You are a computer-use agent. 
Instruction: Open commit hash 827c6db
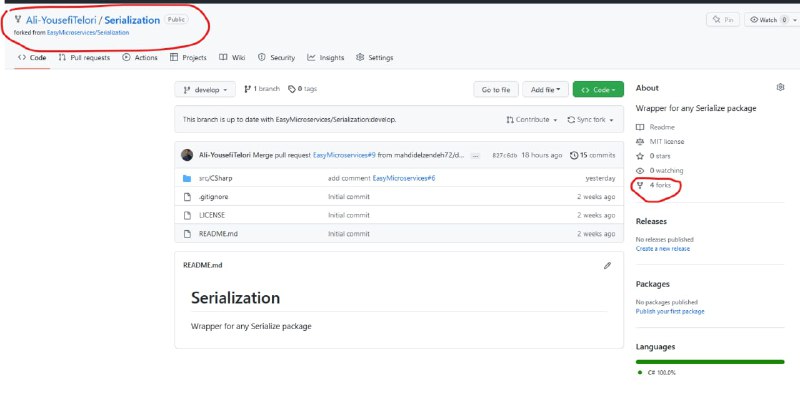[505, 155]
